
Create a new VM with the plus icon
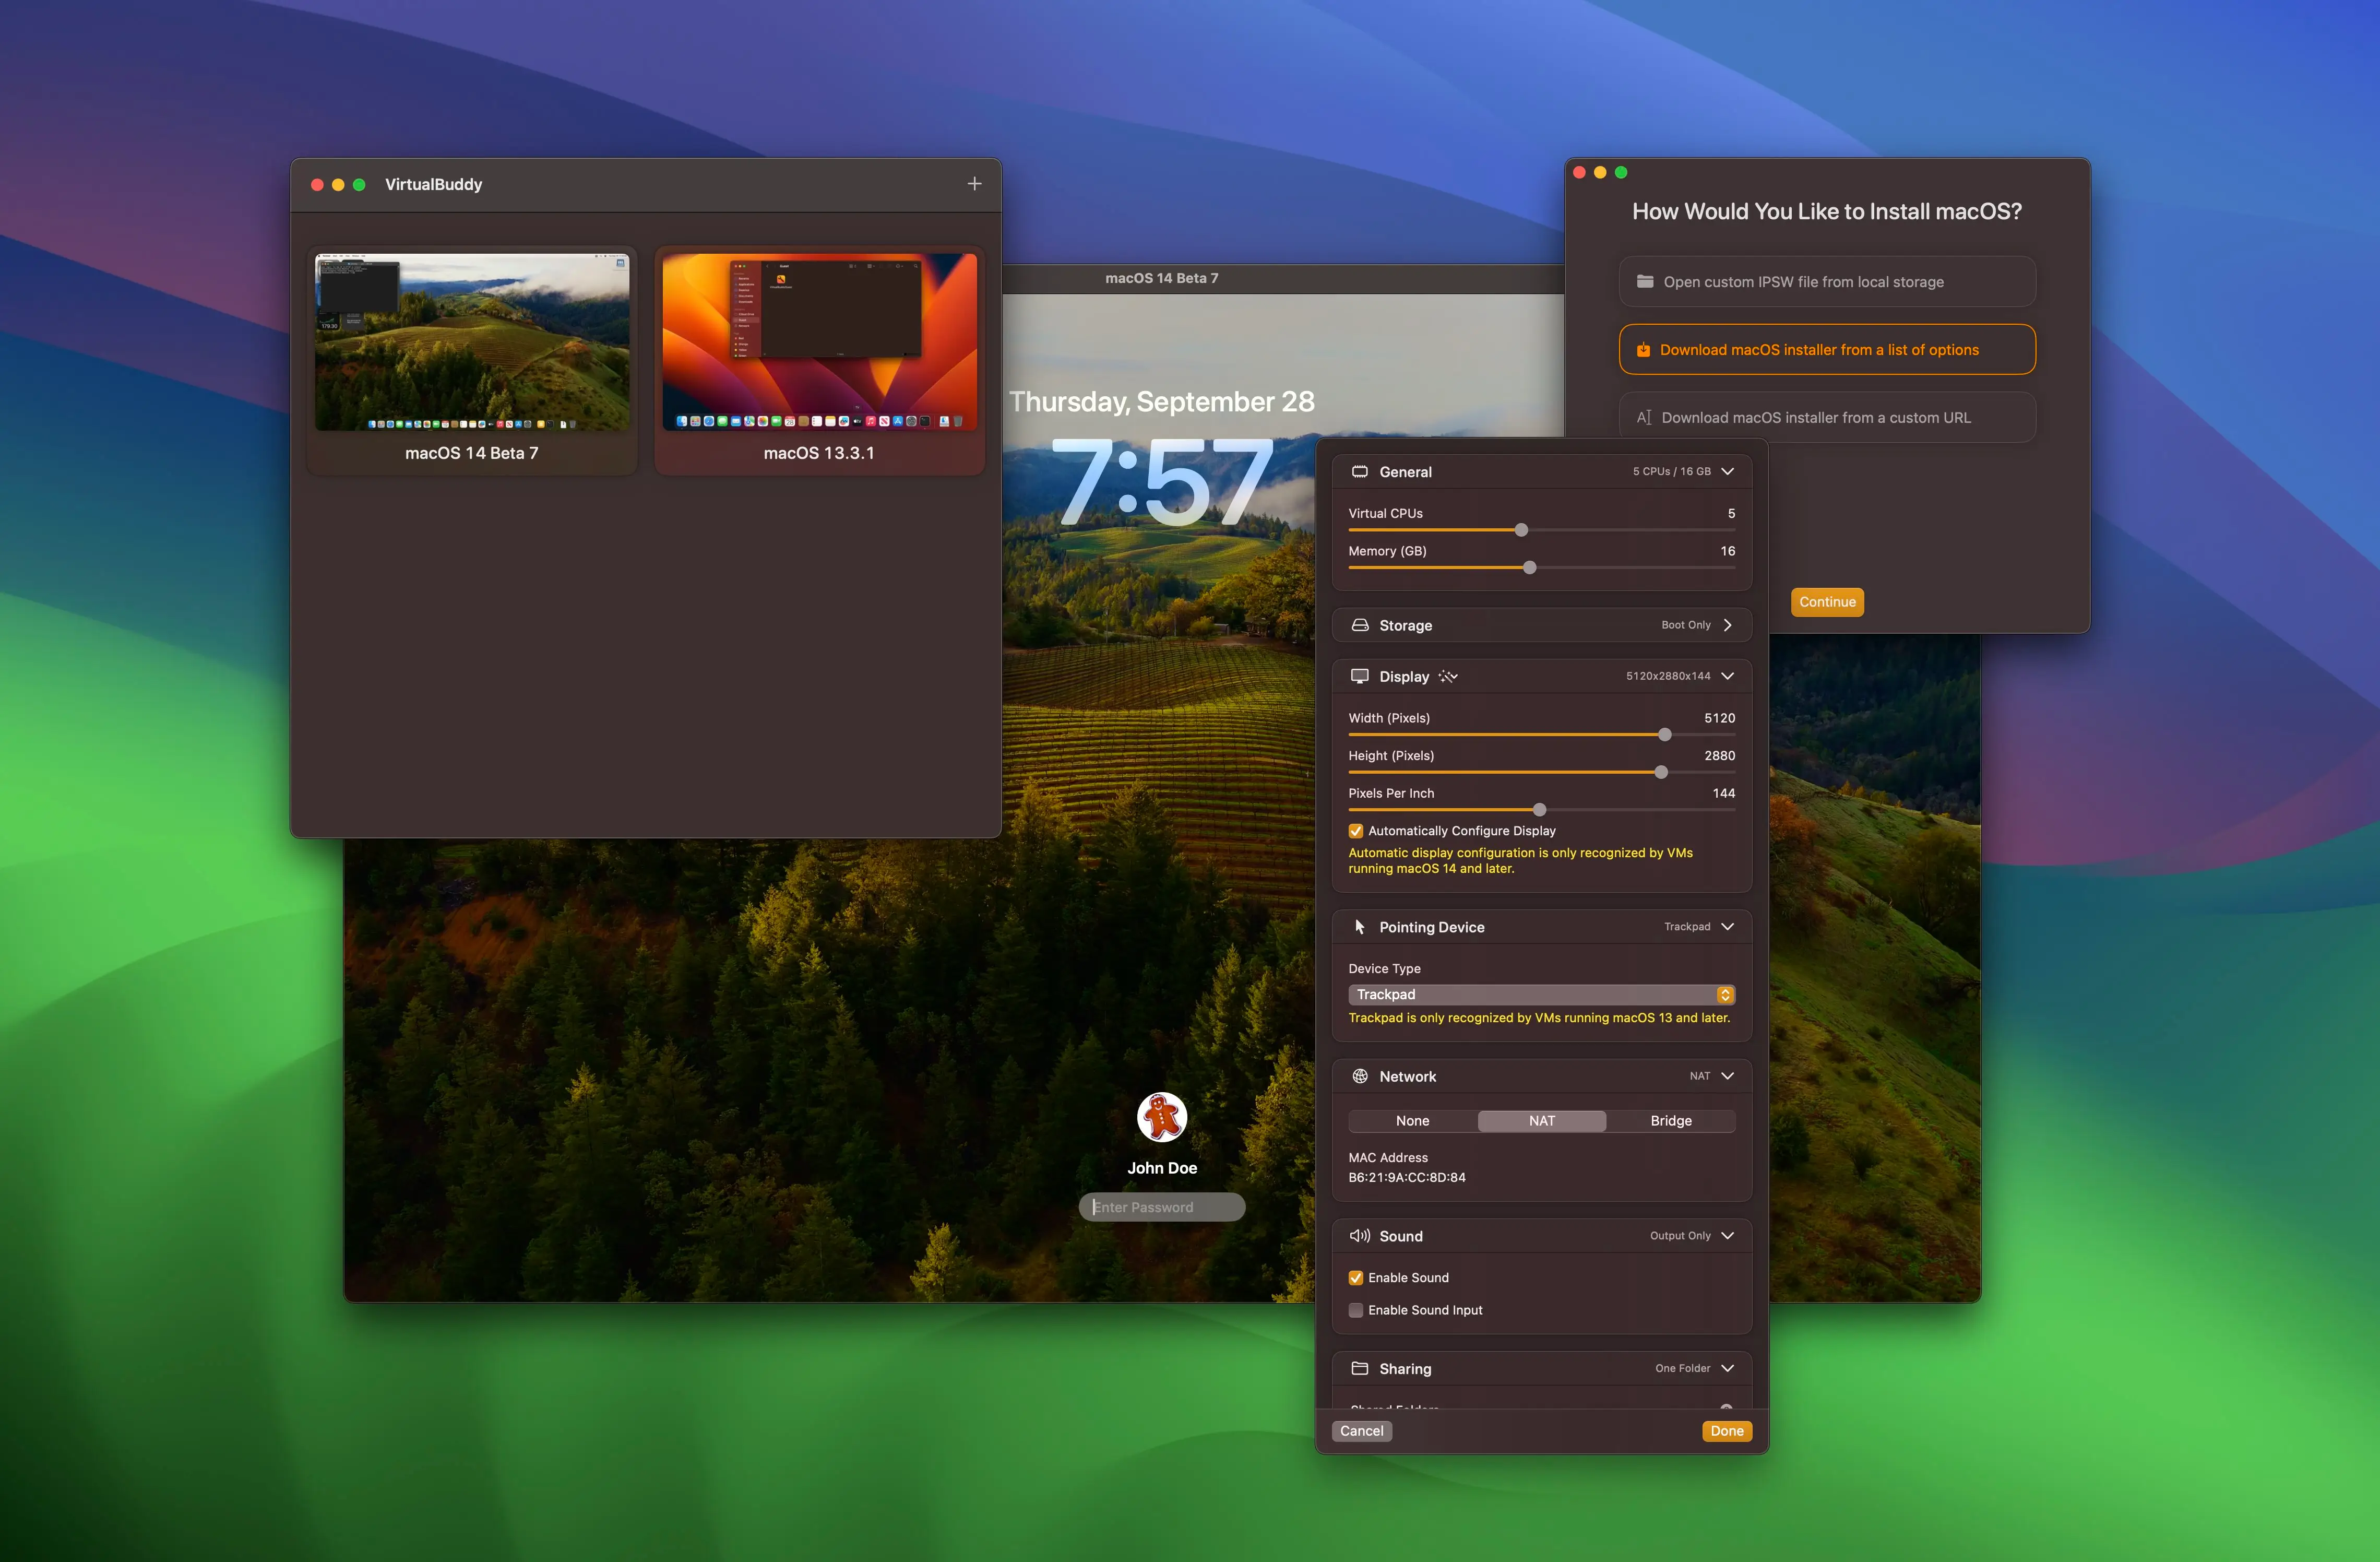click(x=973, y=183)
